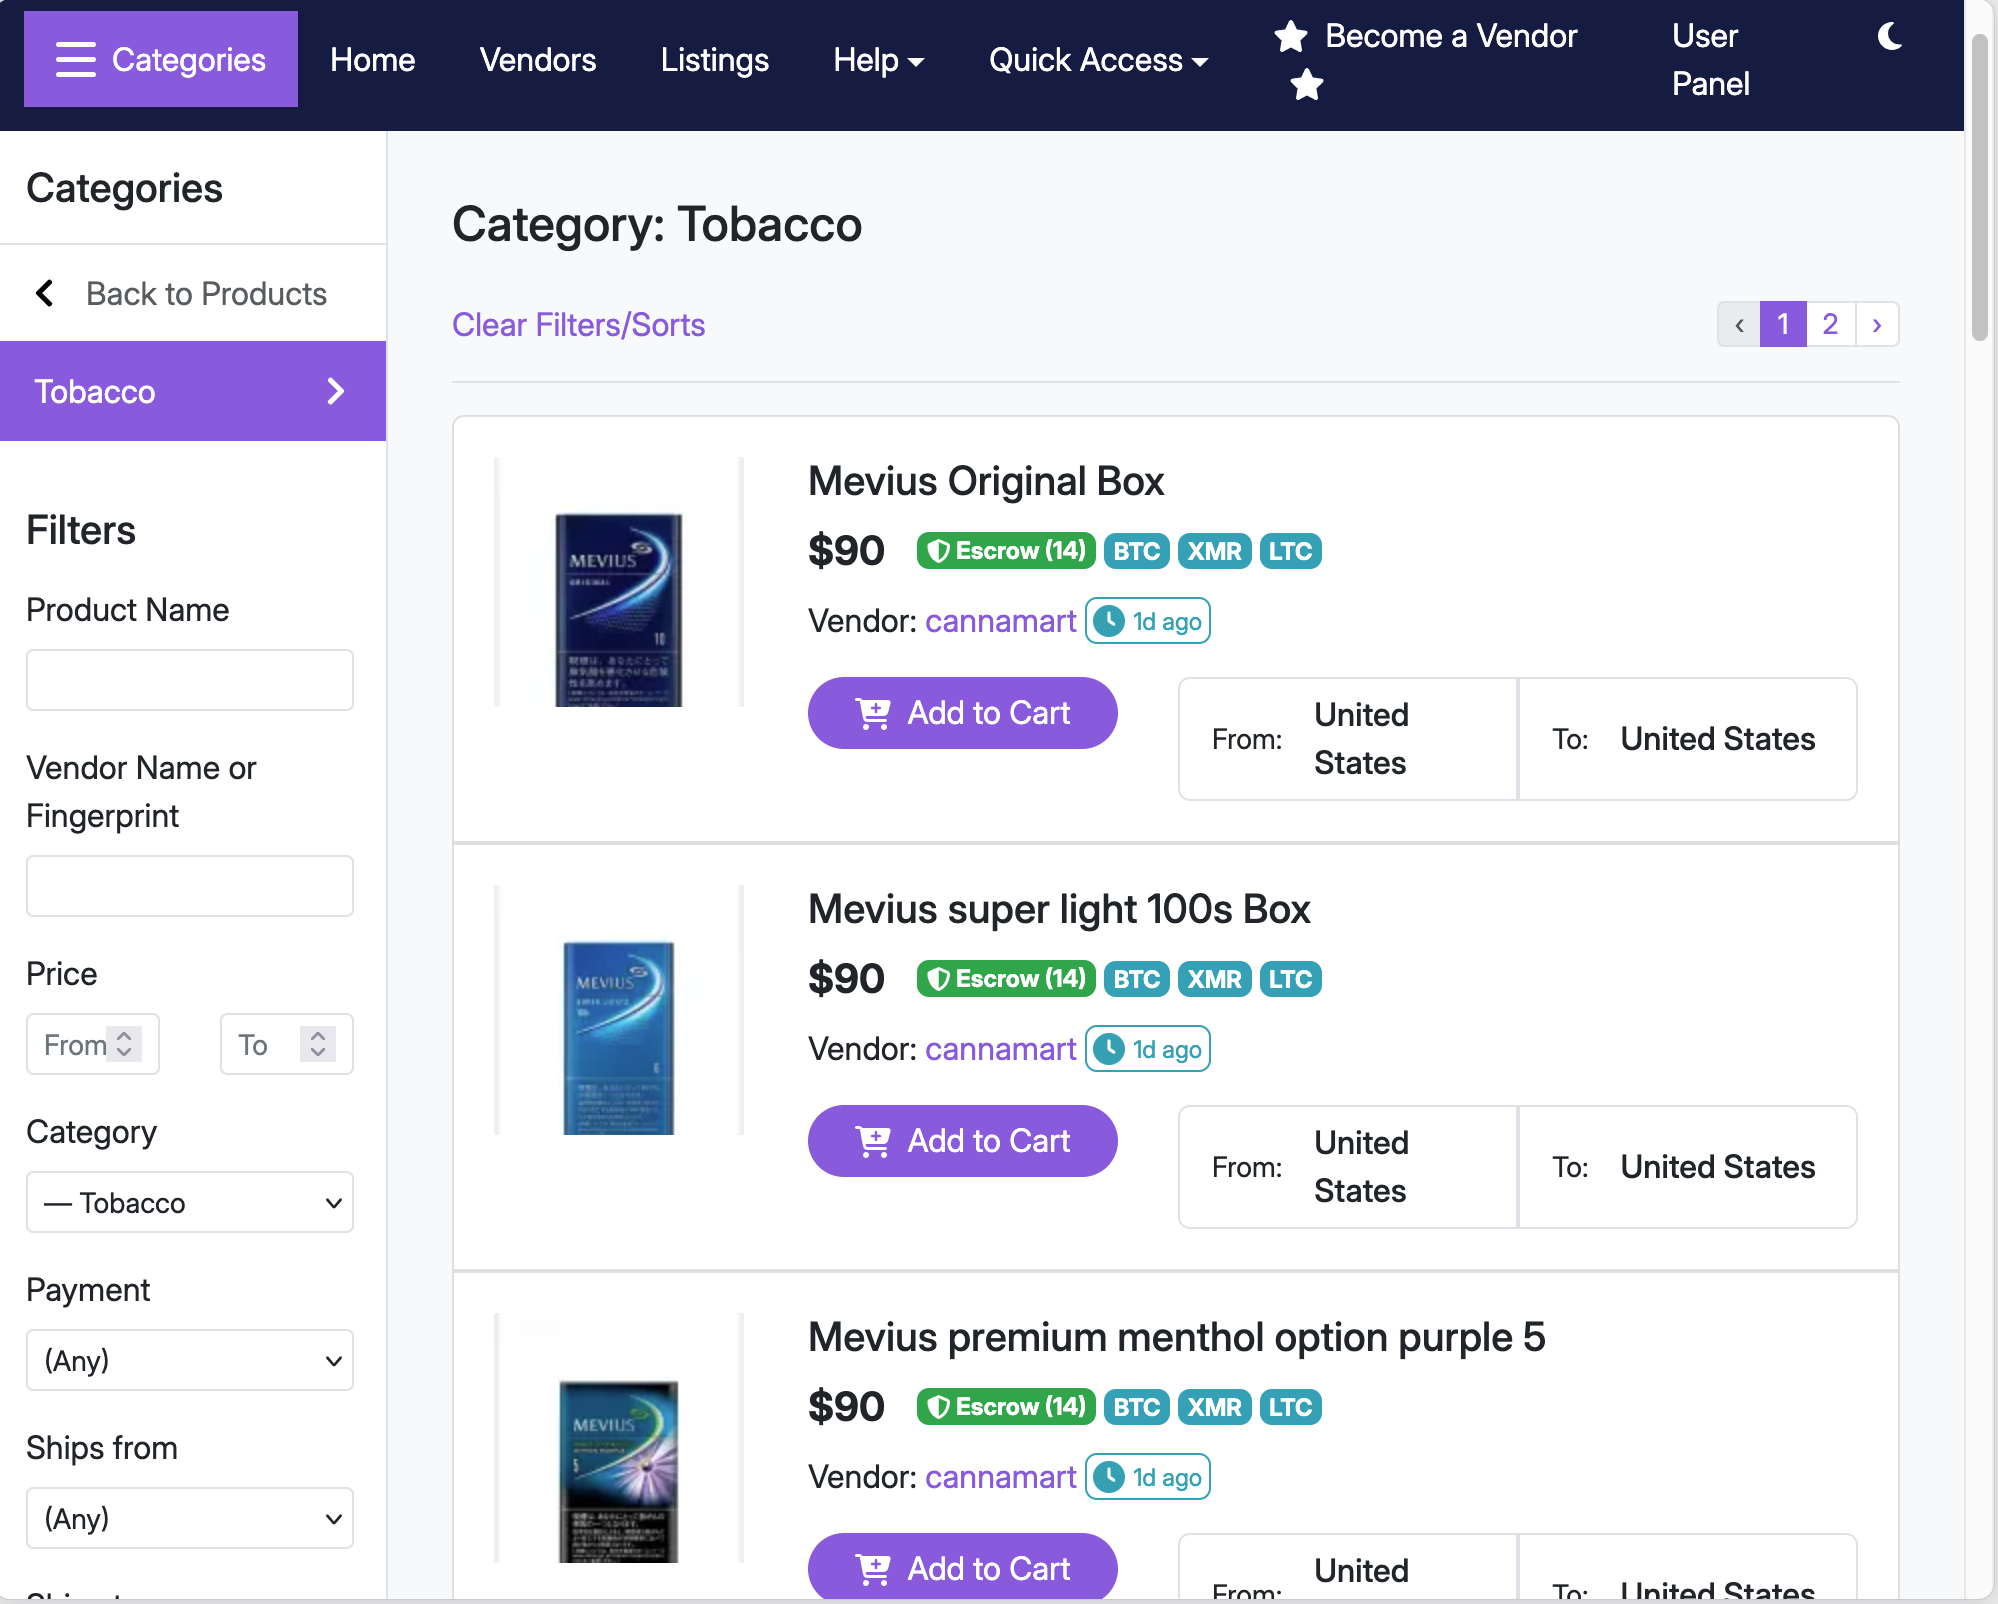Open the Categories hamburger menu
The image size is (1998, 1604).
[161, 59]
